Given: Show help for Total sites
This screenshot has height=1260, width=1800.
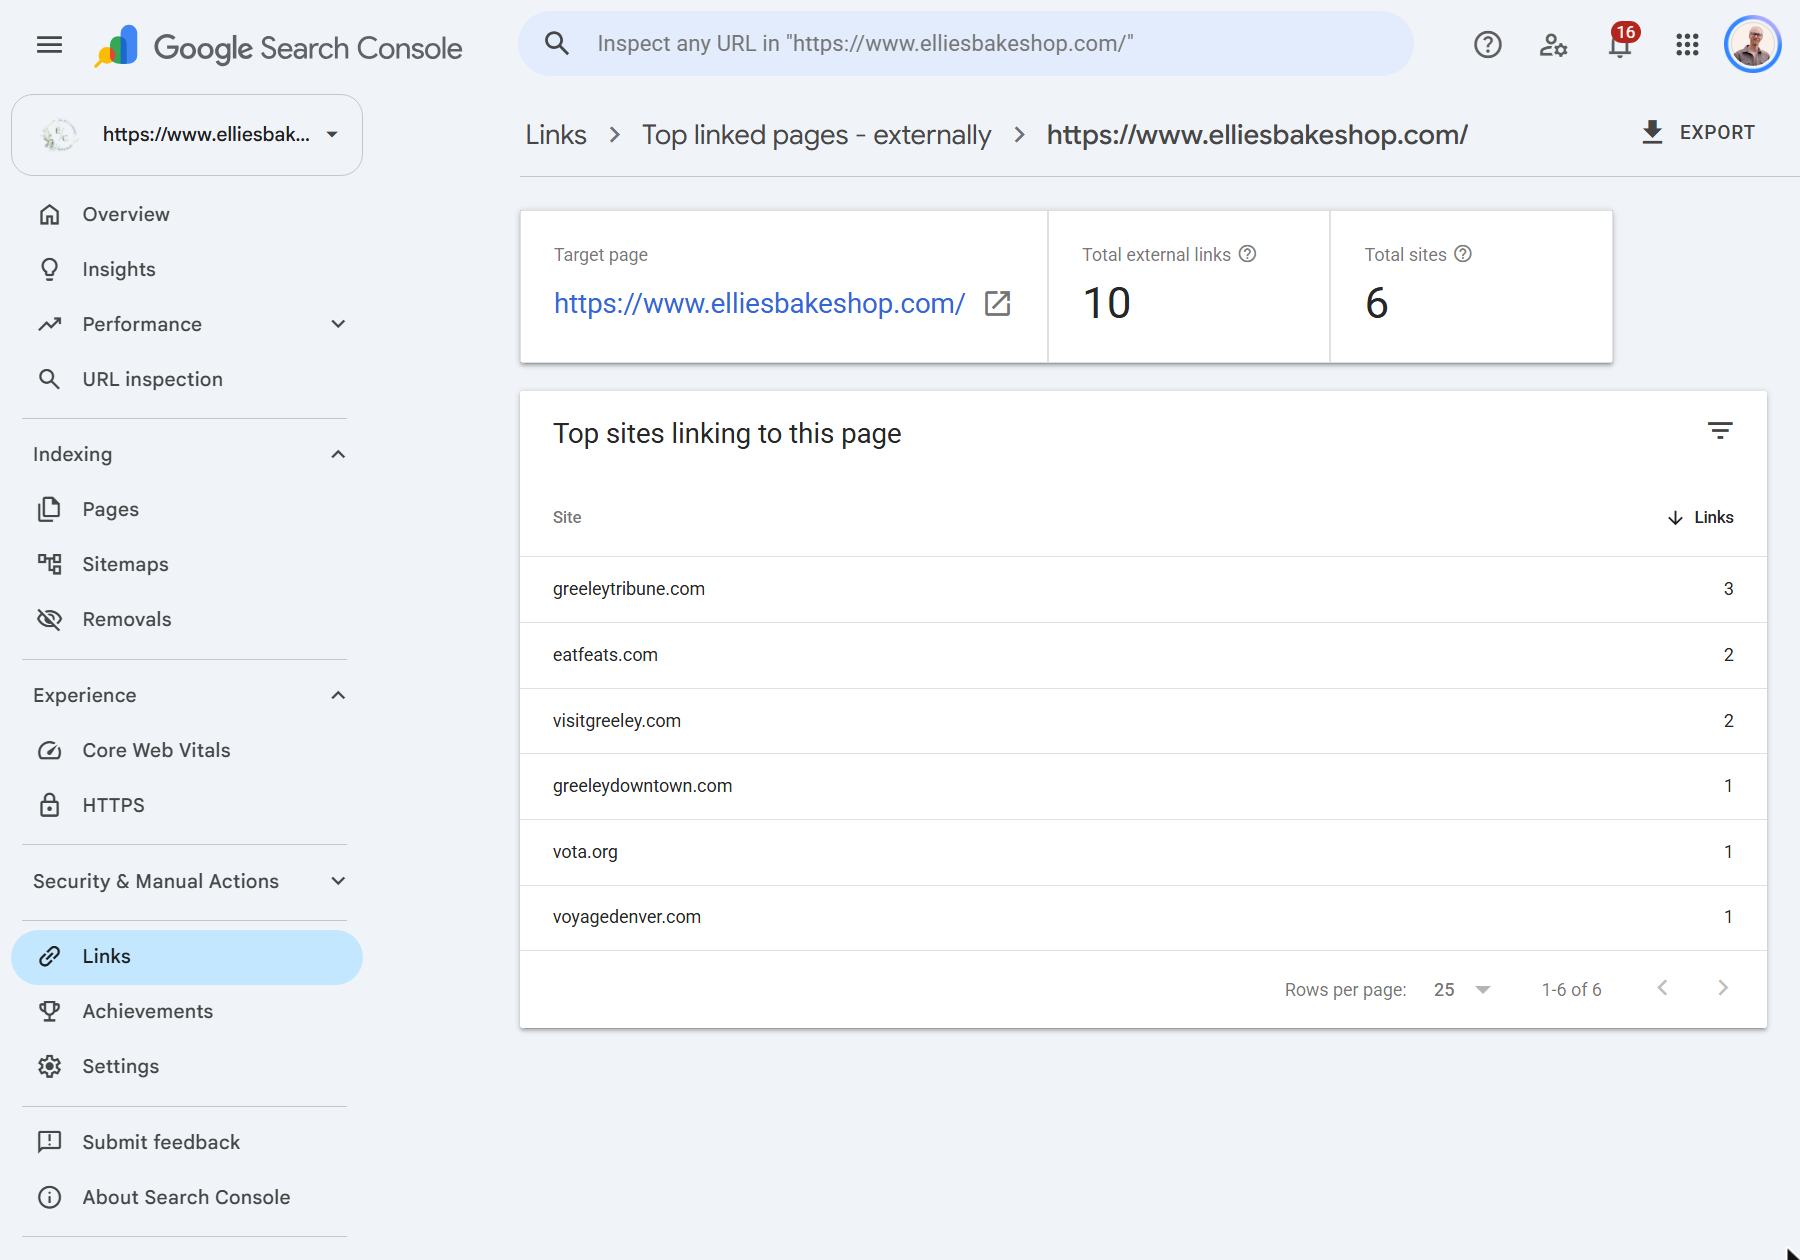Looking at the screenshot, I should pos(1463,254).
